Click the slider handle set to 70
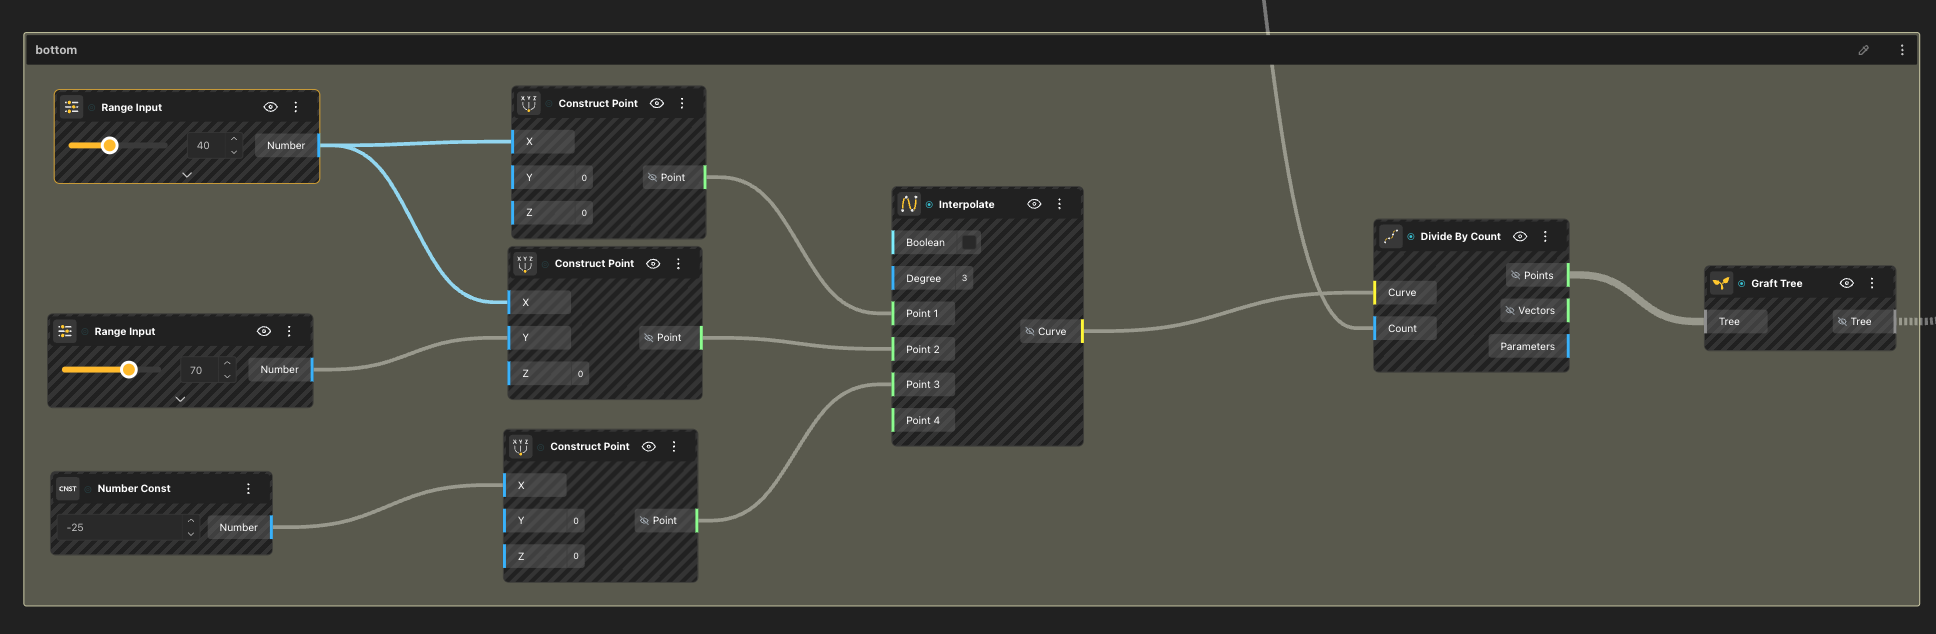This screenshot has width=1936, height=634. (129, 370)
